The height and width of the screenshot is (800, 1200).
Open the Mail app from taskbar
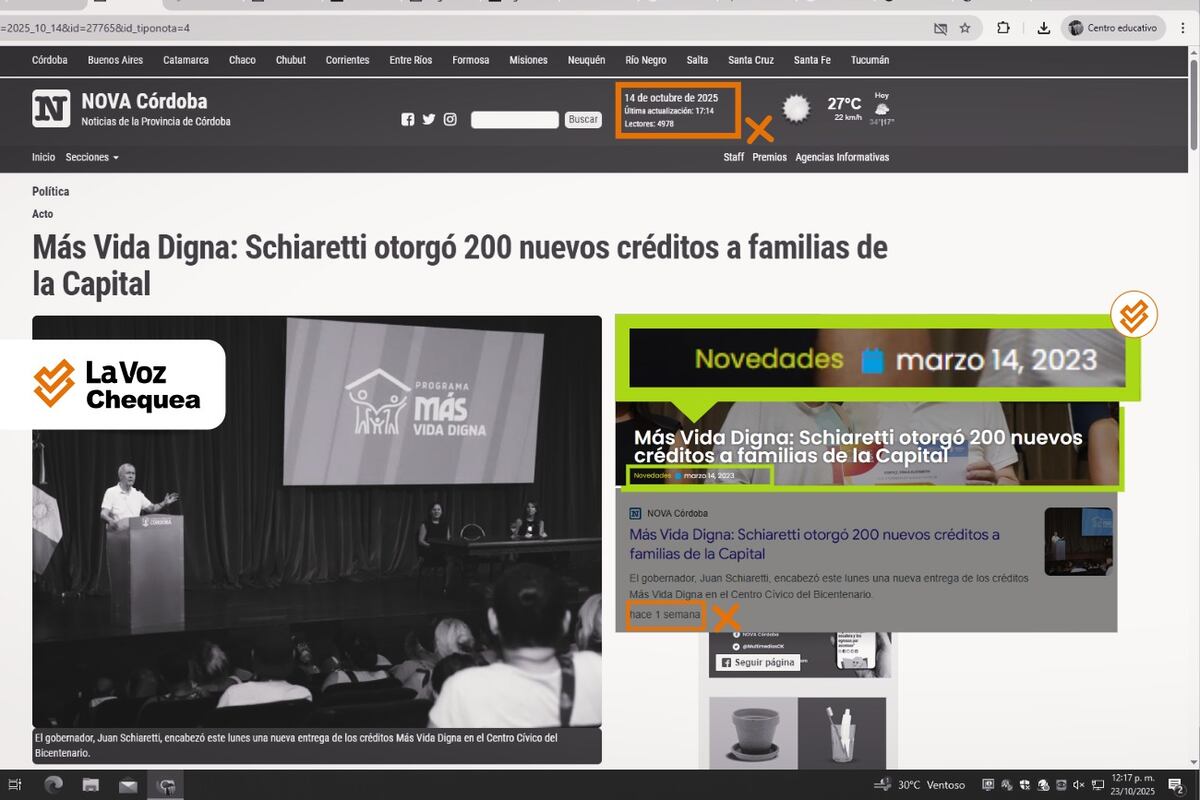[128, 785]
